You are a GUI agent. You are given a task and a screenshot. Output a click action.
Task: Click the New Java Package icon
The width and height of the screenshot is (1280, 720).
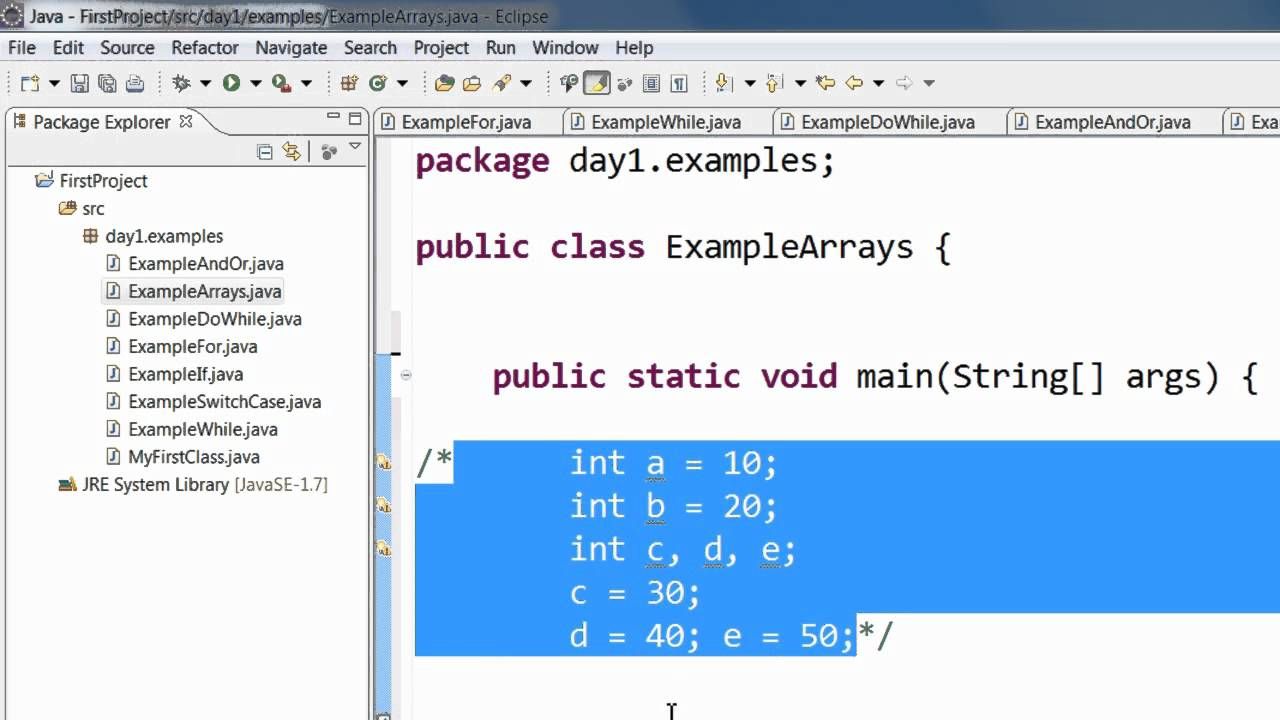coord(349,84)
